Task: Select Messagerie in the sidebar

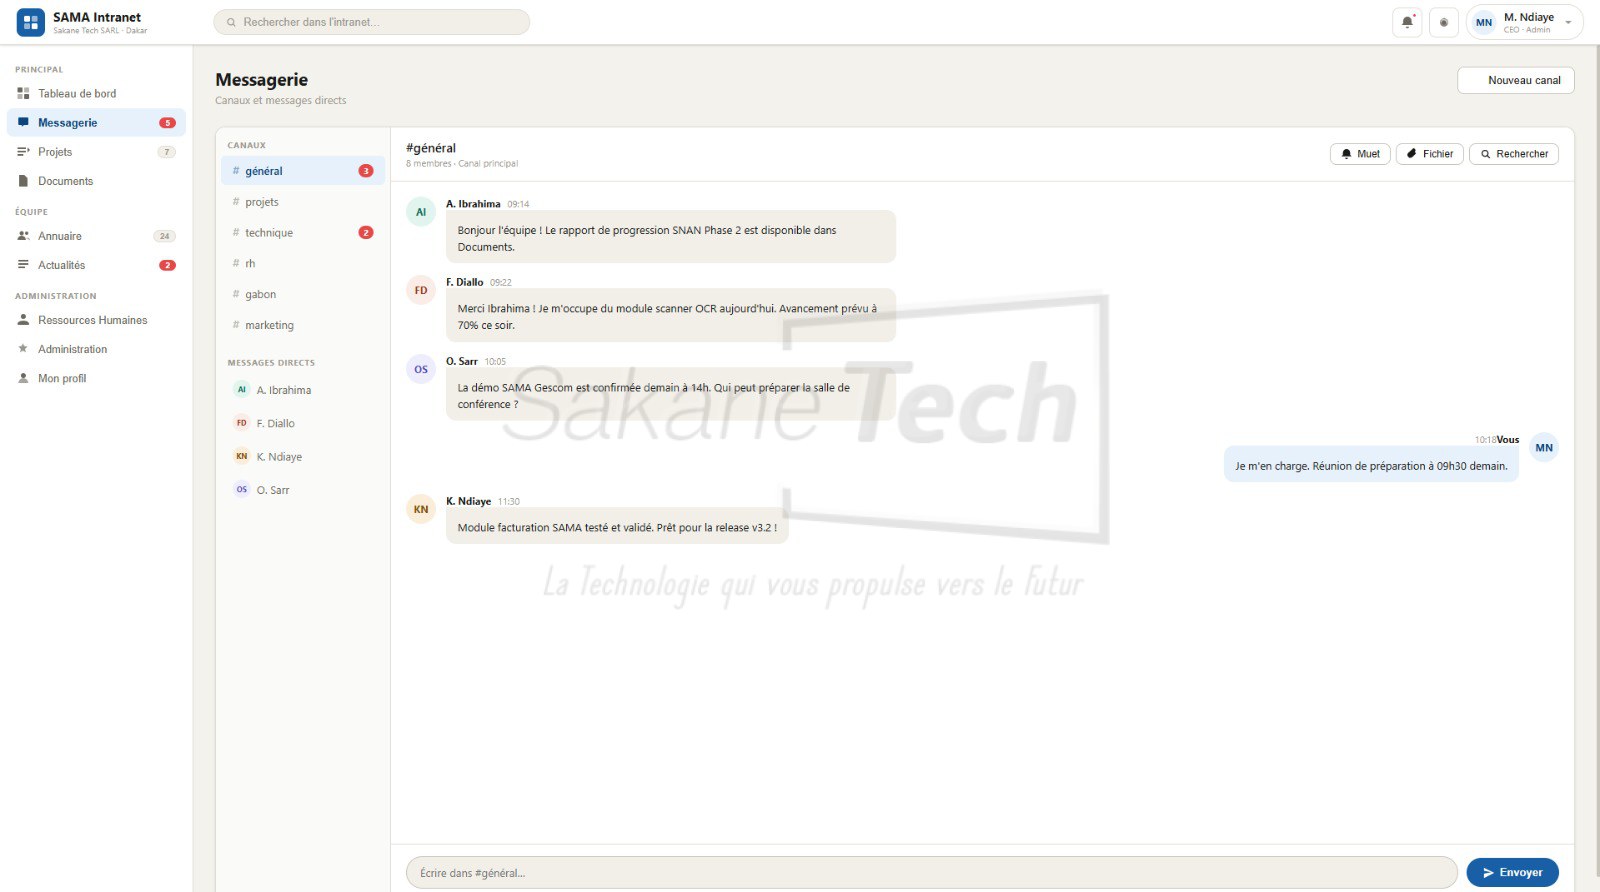Action: (x=96, y=122)
